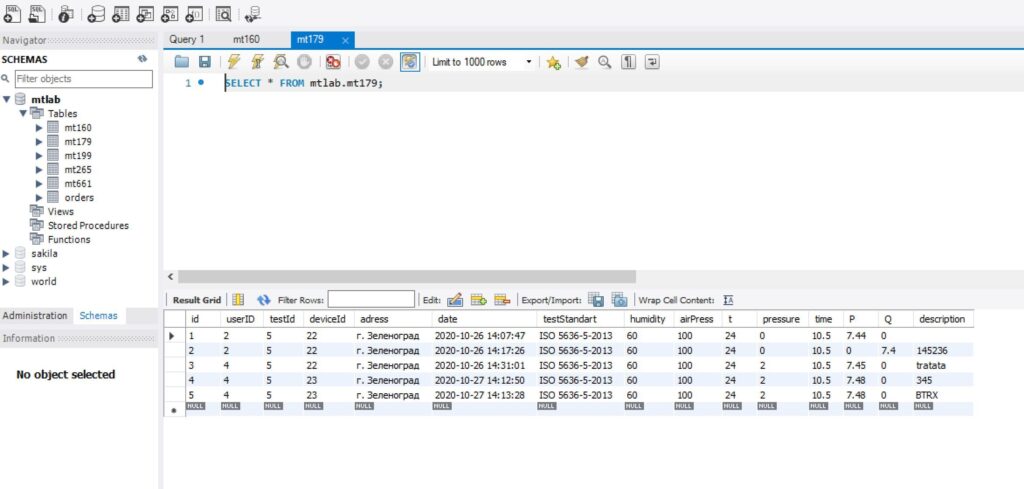Refresh the result grid data
Viewport: 1024px width, 489px height.
pos(264,300)
